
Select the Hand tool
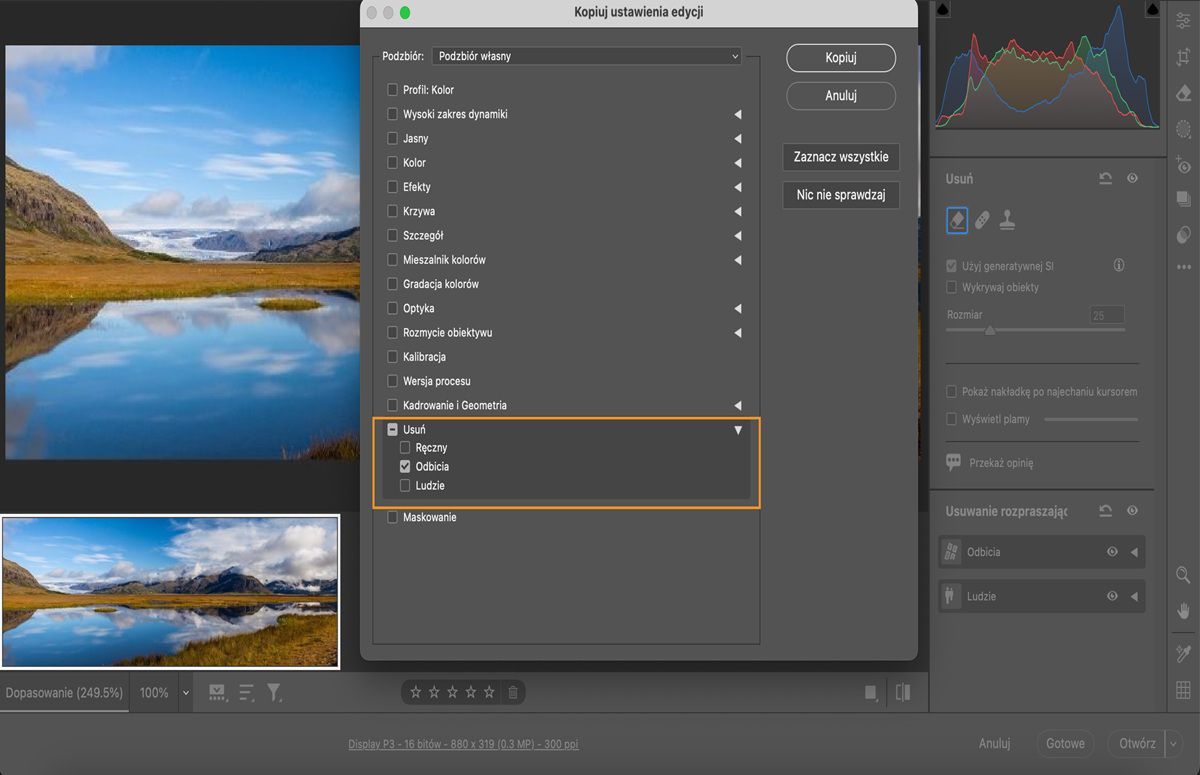[1184, 610]
